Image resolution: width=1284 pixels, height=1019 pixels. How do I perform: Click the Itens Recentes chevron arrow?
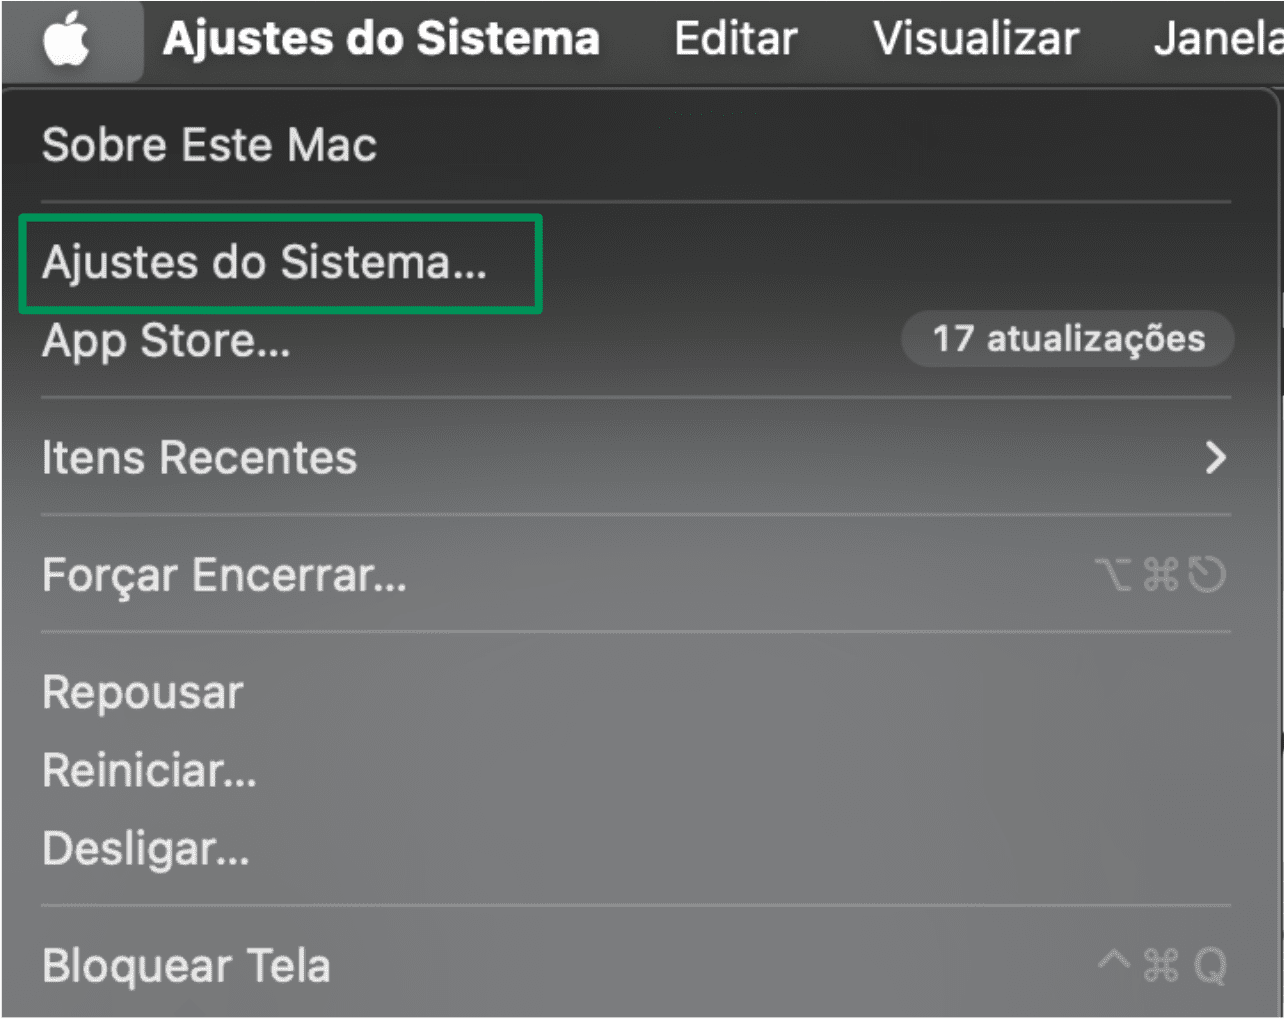[x=1216, y=457]
